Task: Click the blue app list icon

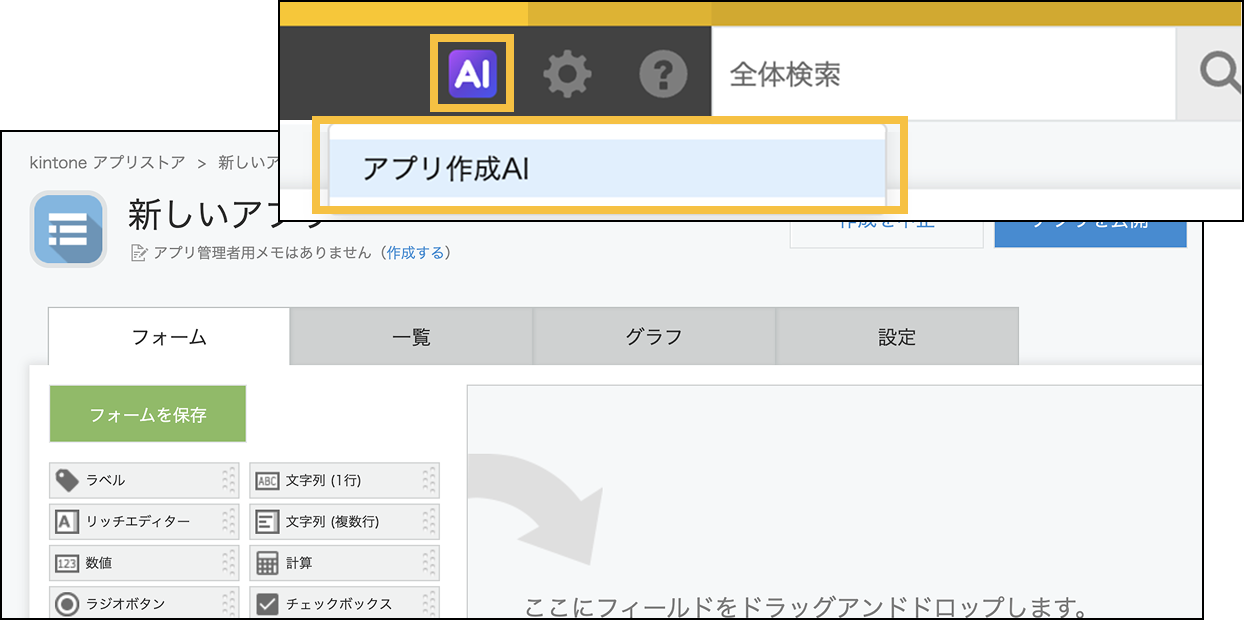Action: coord(68,229)
